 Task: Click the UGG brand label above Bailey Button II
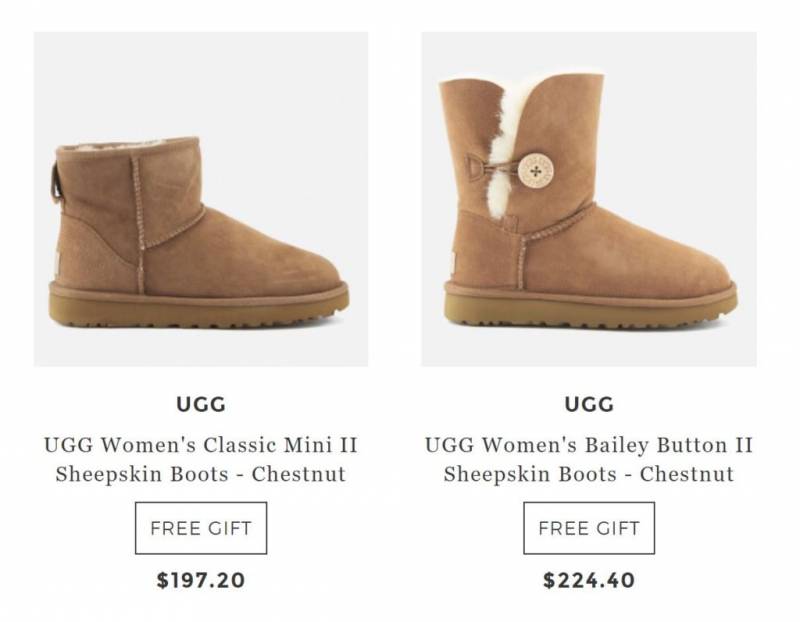coord(588,405)
